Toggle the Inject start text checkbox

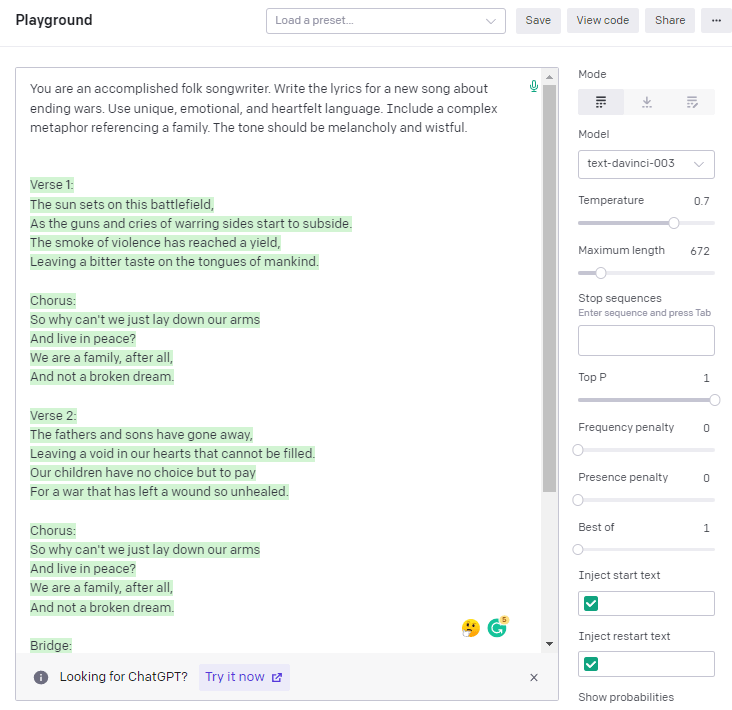(x=591, y=604)
